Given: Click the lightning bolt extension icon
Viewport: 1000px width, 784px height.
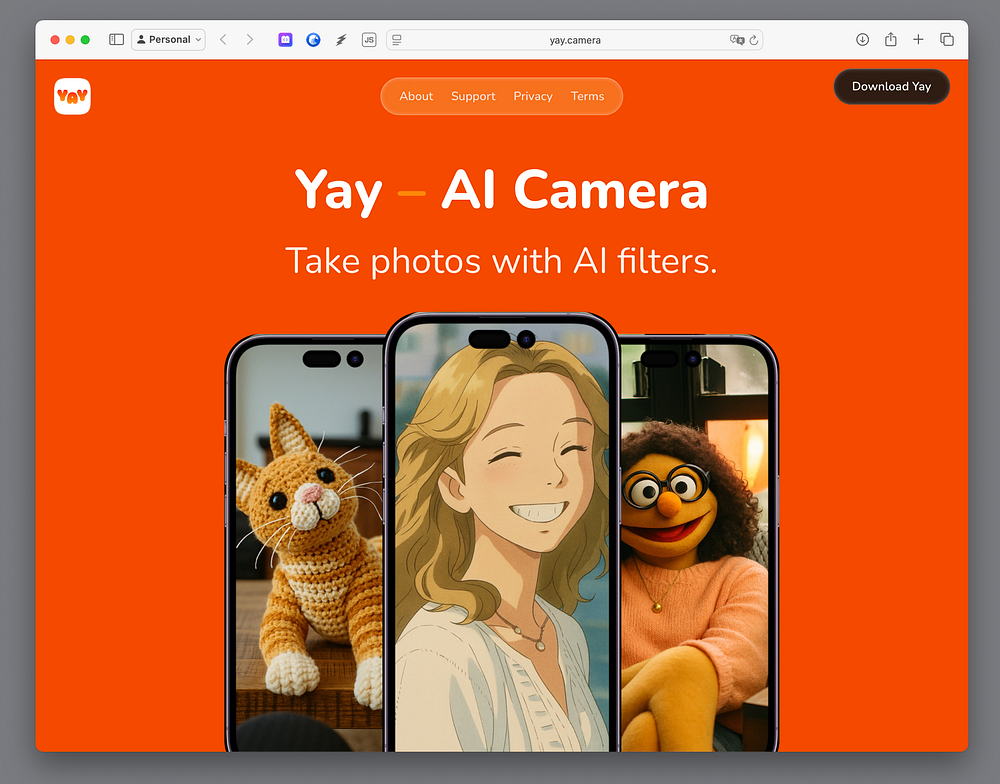Looking at the screenshot, I should [341, 40].
